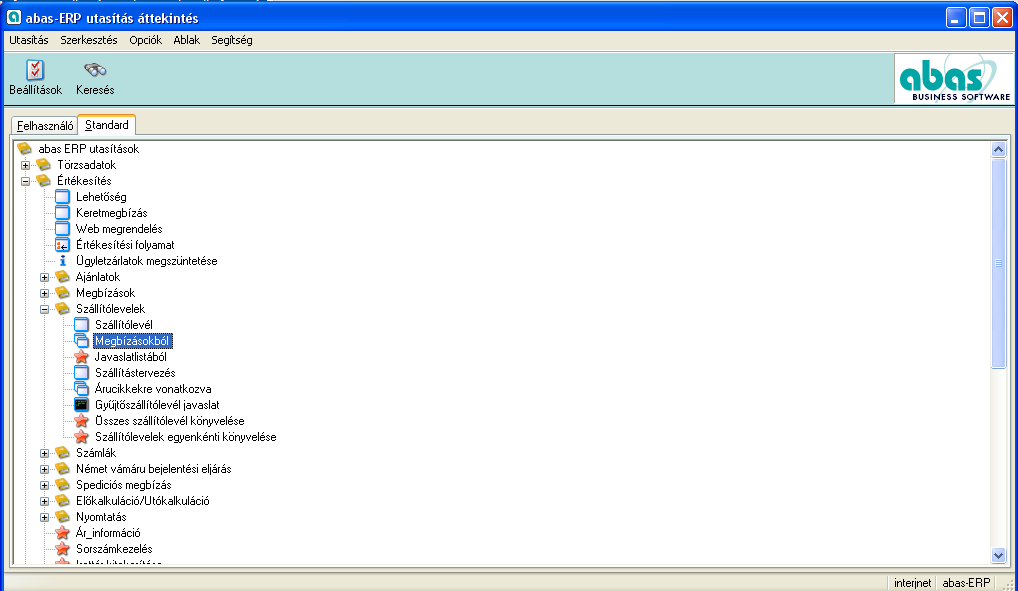Switch to the Standard tab
This screenshot has height=591, width=1018.
click(106, 125)
